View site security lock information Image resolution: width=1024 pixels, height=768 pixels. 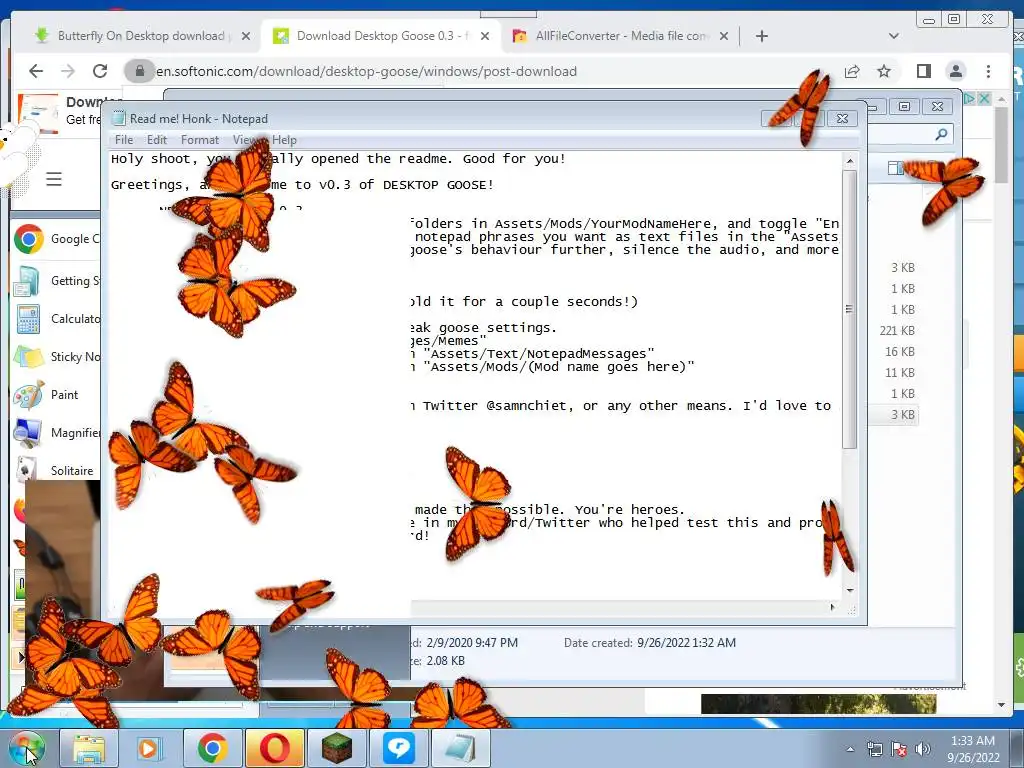pyautogui.click(x=139, y=71)
